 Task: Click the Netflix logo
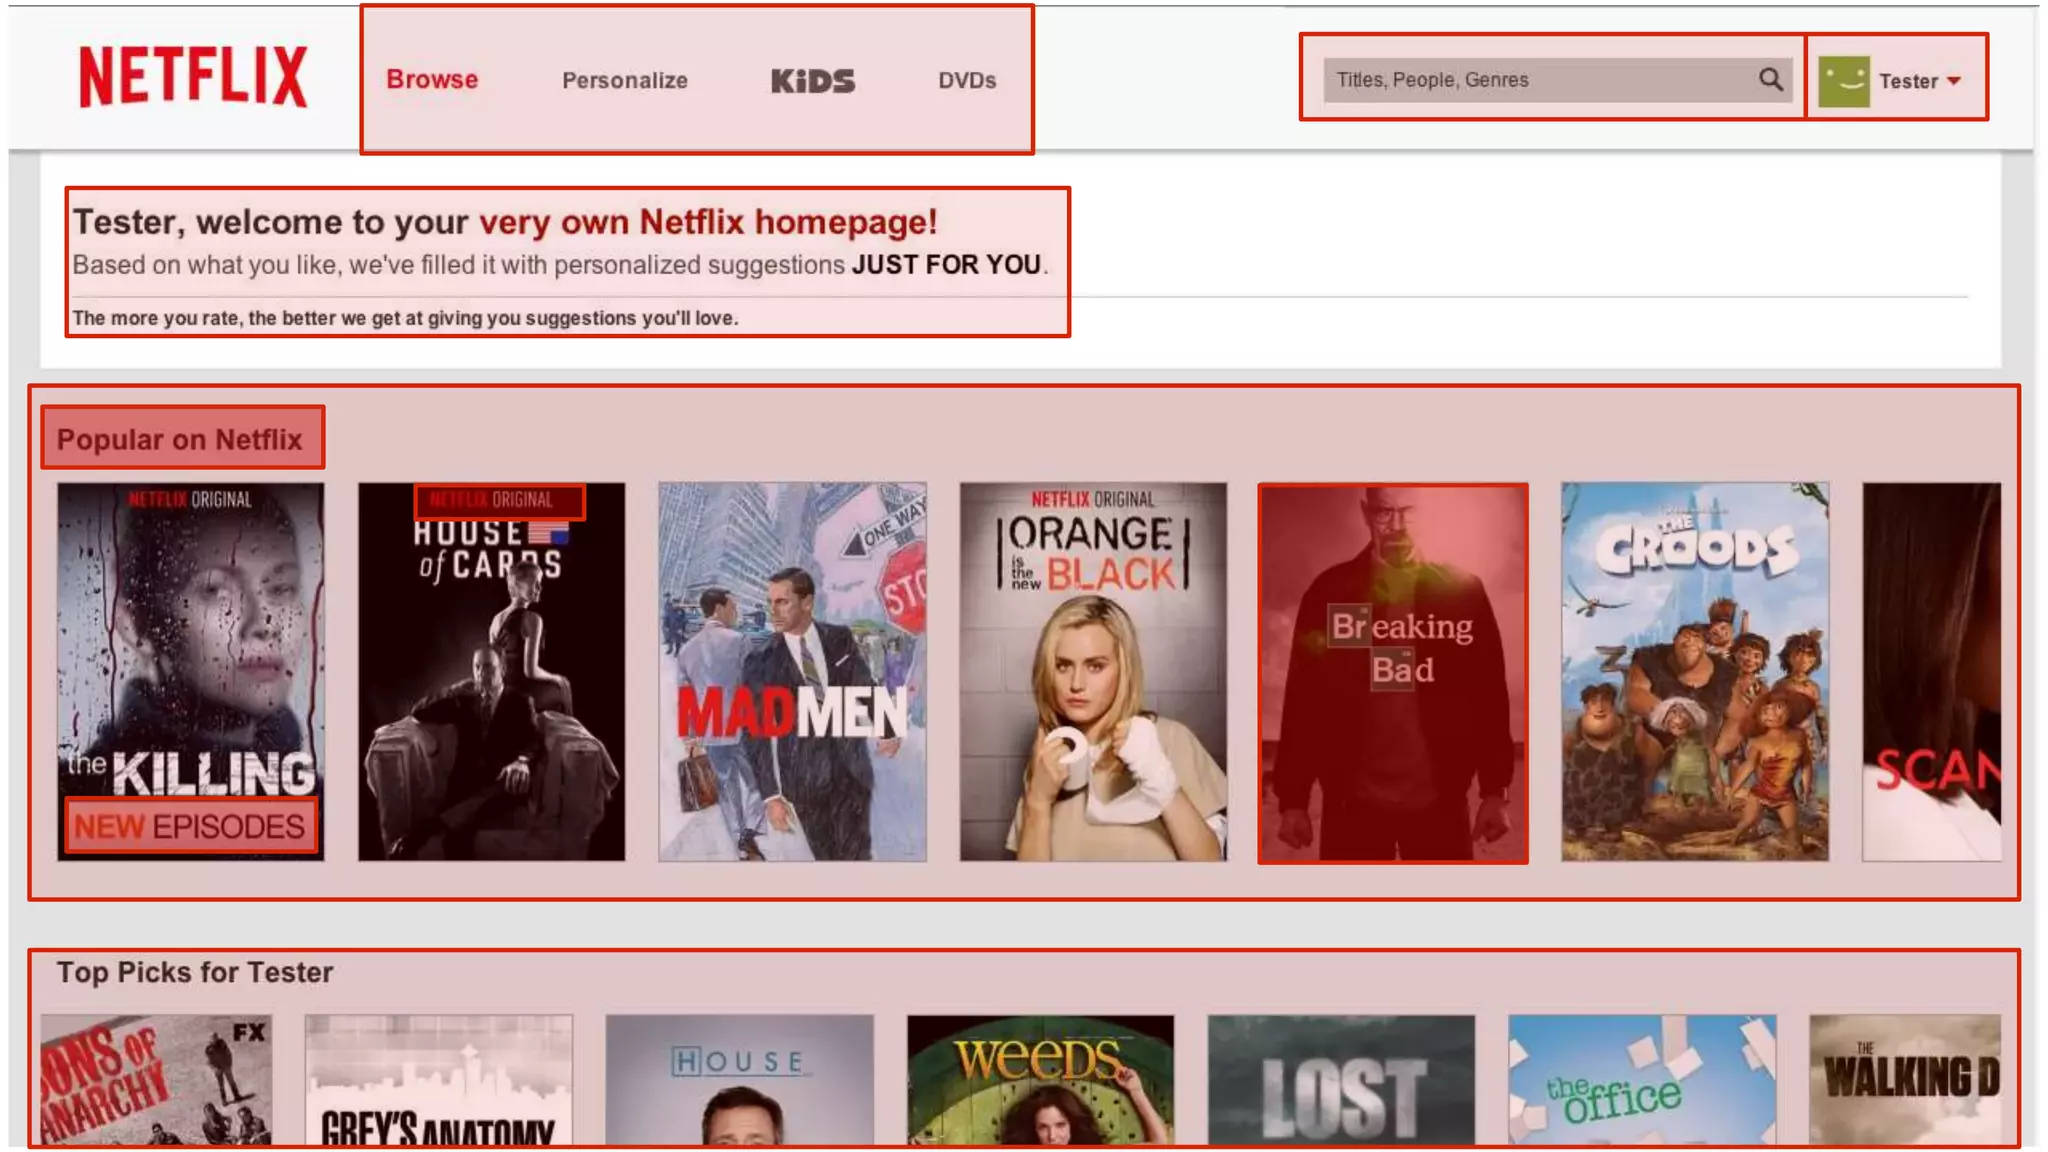[x=193, y=76]
